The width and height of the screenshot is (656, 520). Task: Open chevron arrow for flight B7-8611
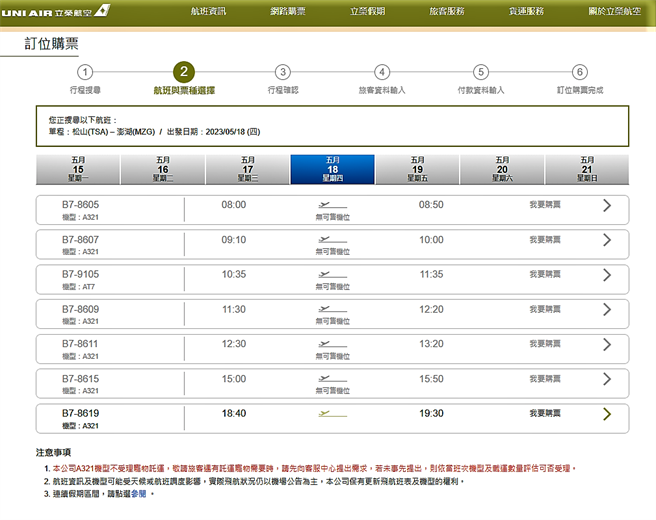pyautogui.click(x=607, y=344)
